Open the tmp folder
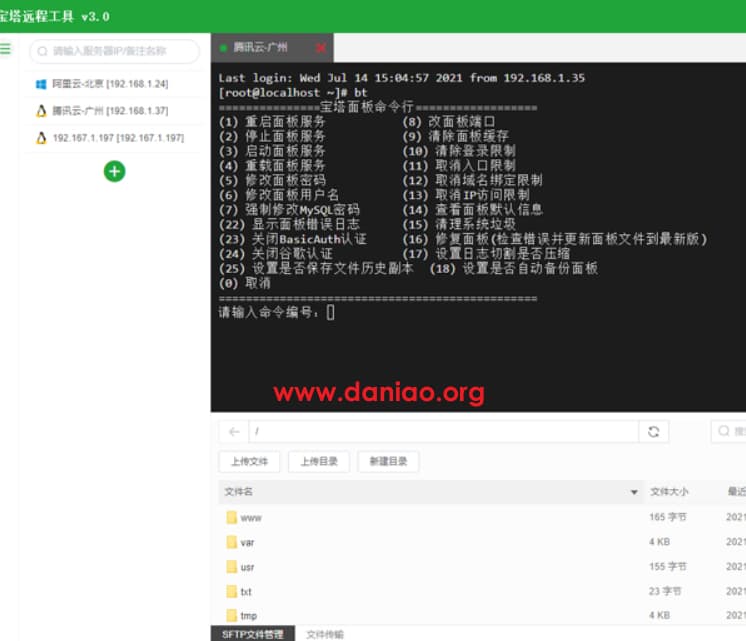The width and height of the screenshot is (746, 641). click(242, 616)
